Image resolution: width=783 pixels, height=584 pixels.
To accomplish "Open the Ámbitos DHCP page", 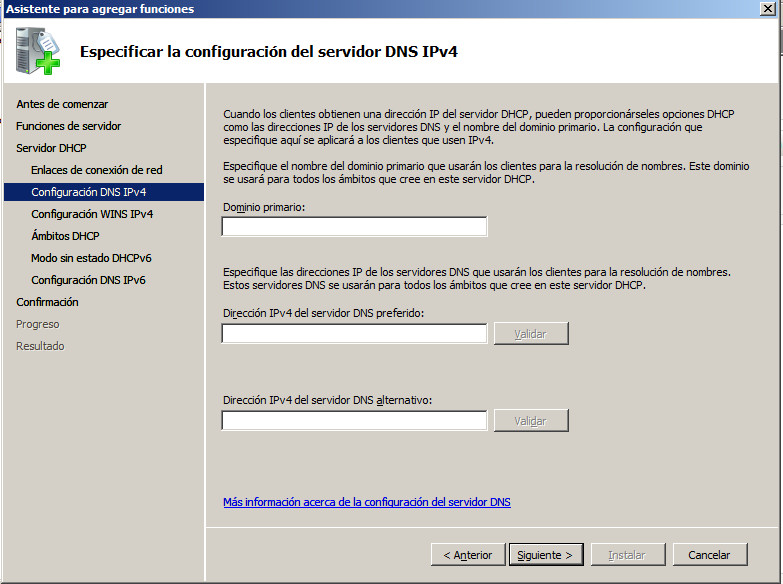I will click(x=65, y=236).
